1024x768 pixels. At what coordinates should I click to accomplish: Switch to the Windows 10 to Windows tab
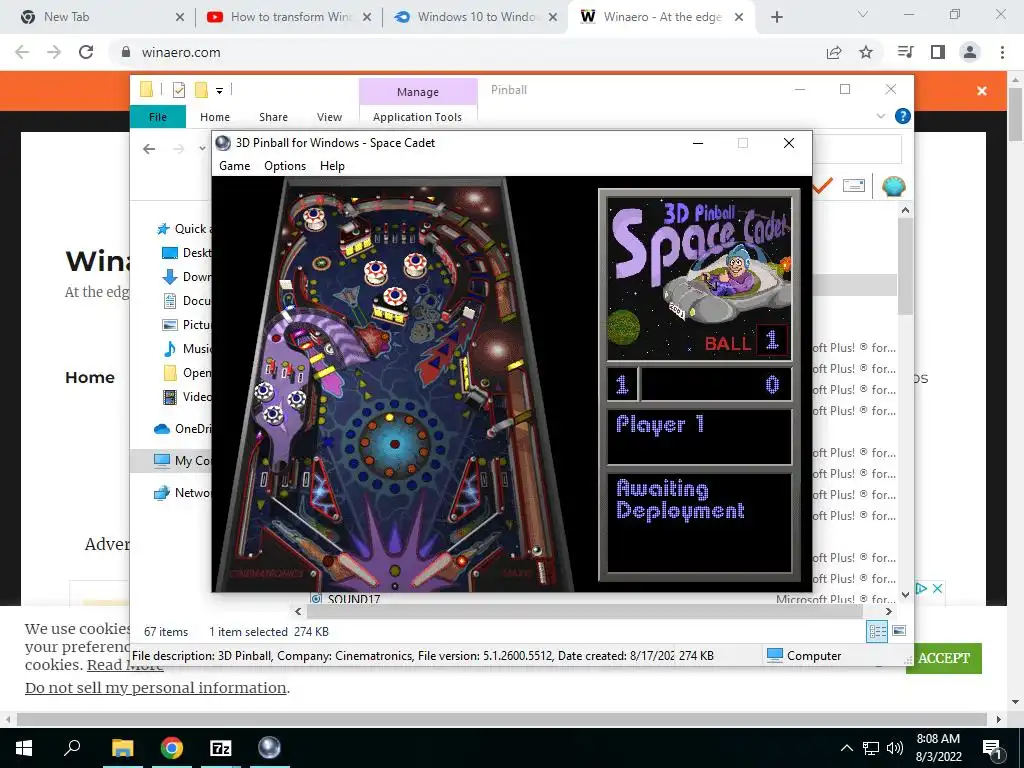[476, 17]
